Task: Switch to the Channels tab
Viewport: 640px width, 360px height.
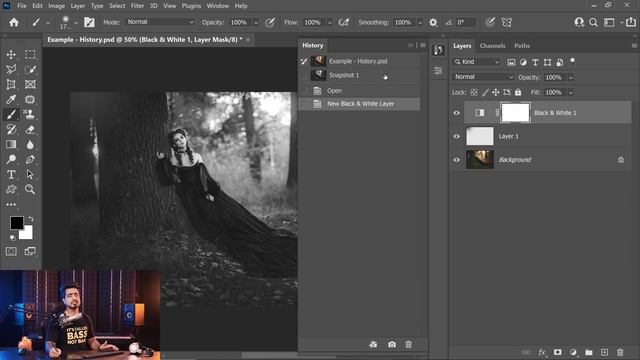Action: pyautogui.click(x=492, y=46)
